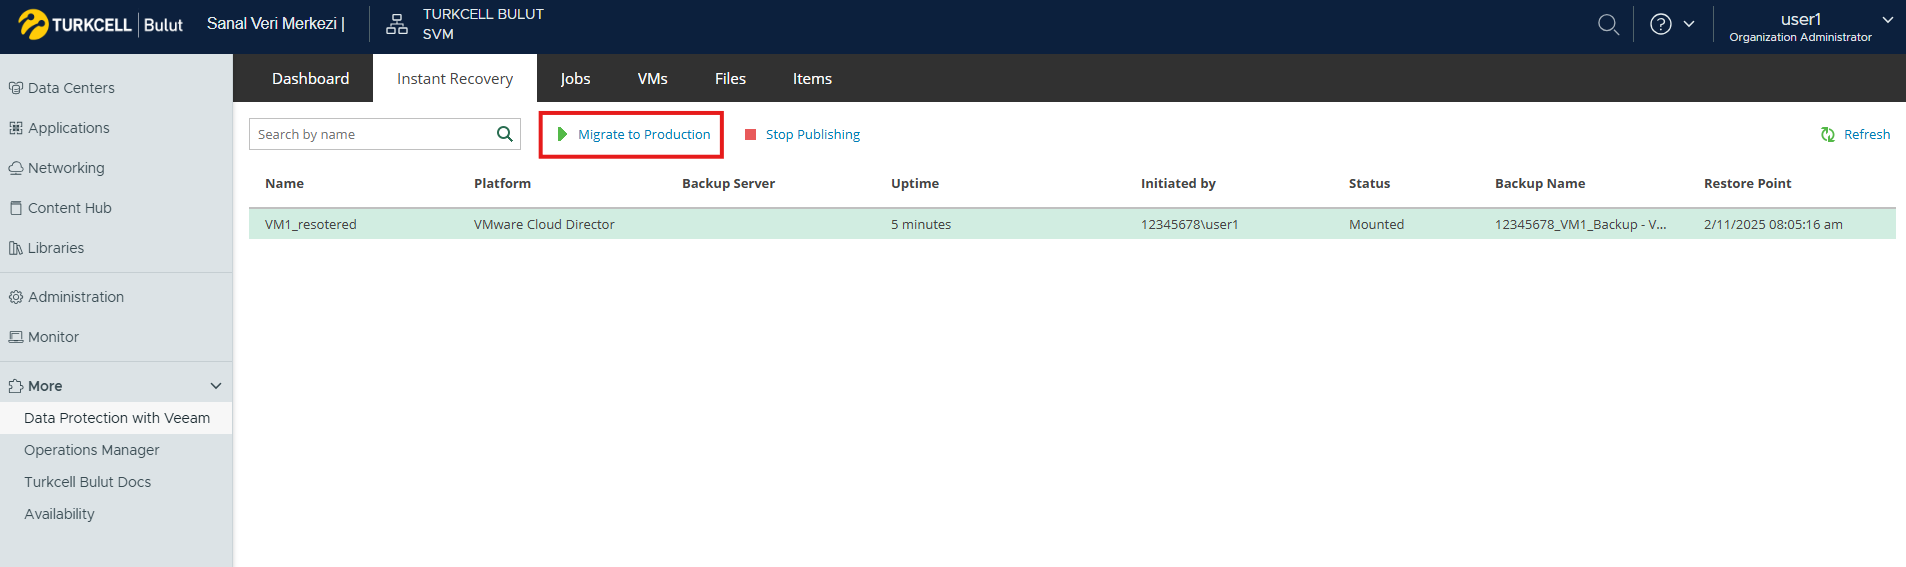Switch to the VMs tab
The height and width of the screenshot is (567, 1906).
point(652,78)
